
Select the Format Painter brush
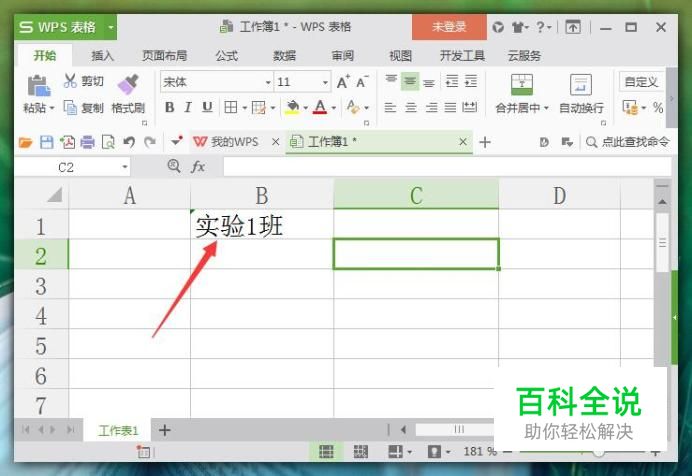pos(128,84)
